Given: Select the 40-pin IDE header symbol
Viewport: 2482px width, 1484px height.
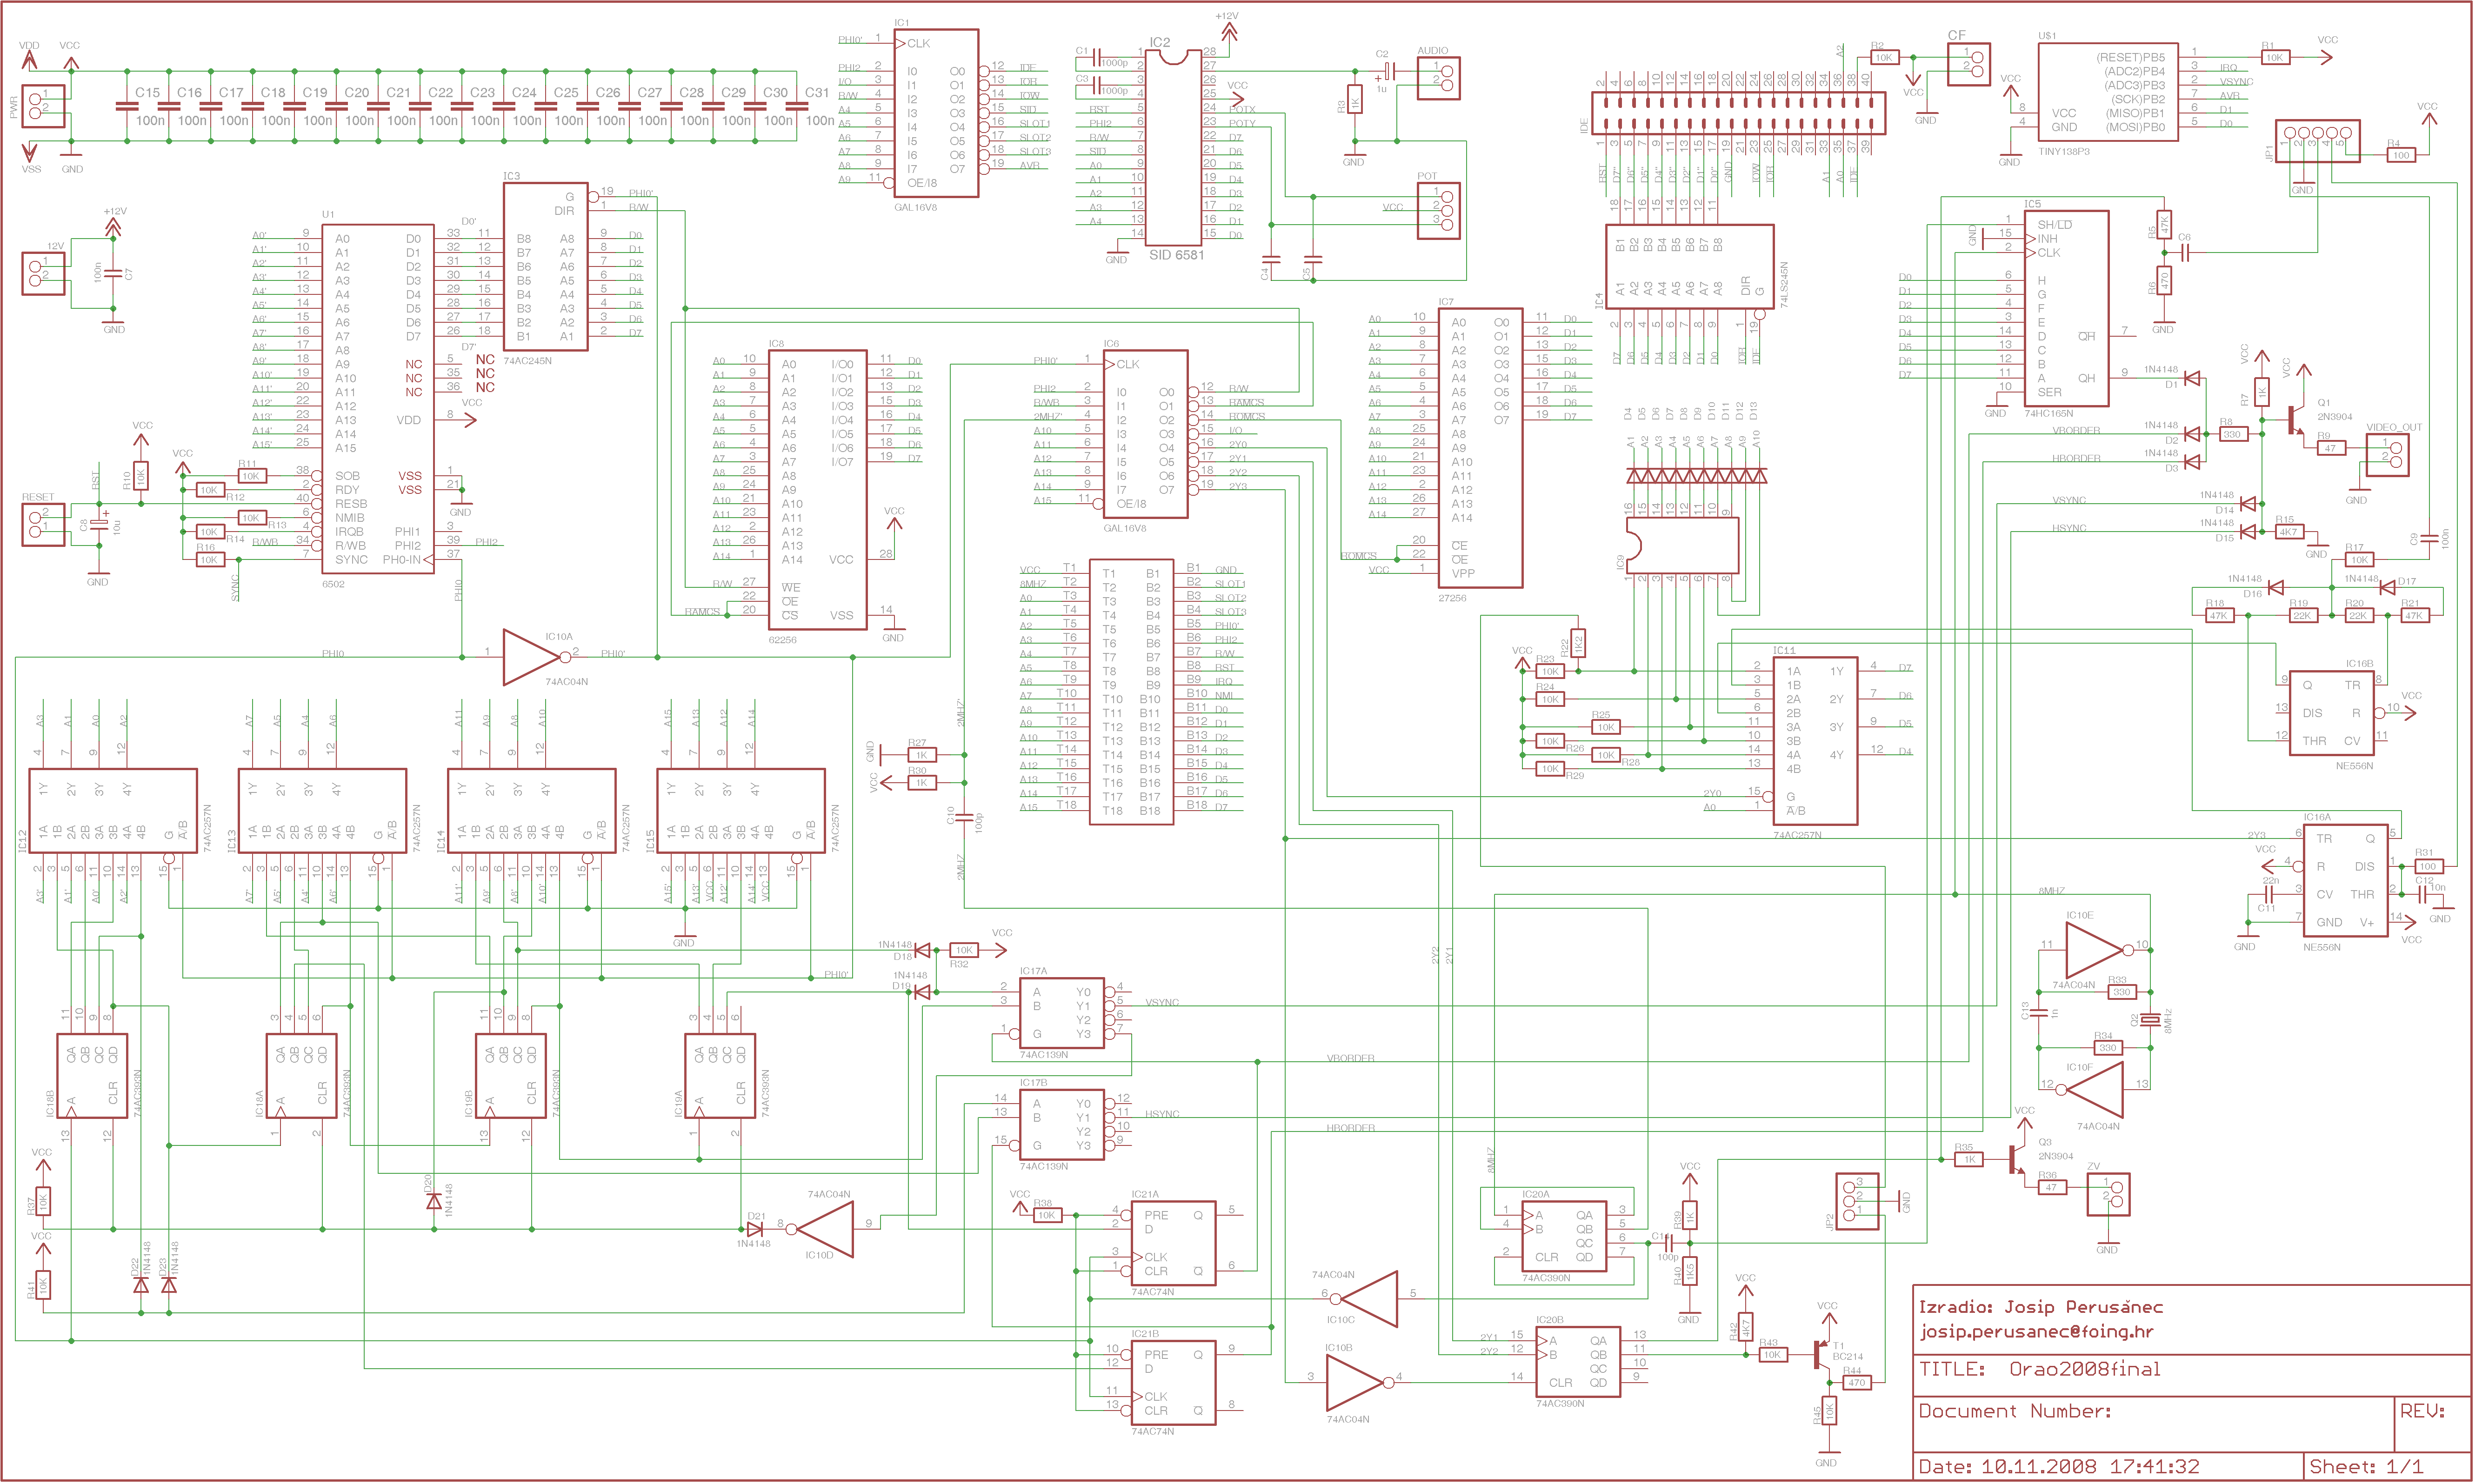Looking at the screenshot, I should coord(1738,113).
